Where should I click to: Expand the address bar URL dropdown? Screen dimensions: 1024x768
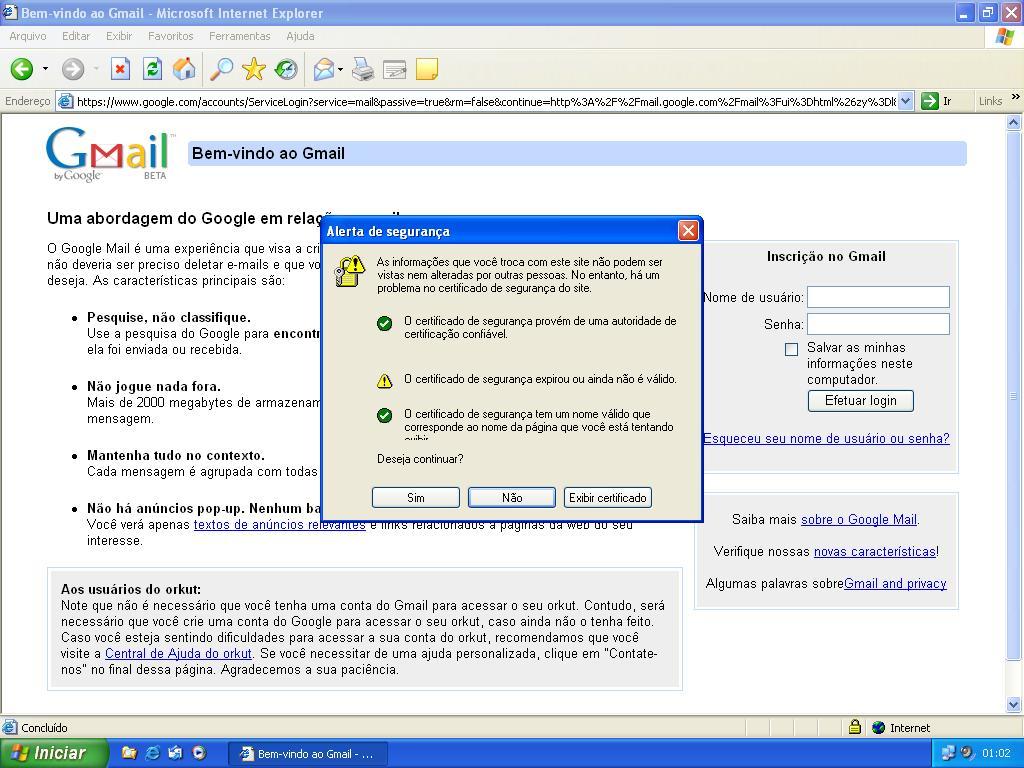[x=905, y=101]
